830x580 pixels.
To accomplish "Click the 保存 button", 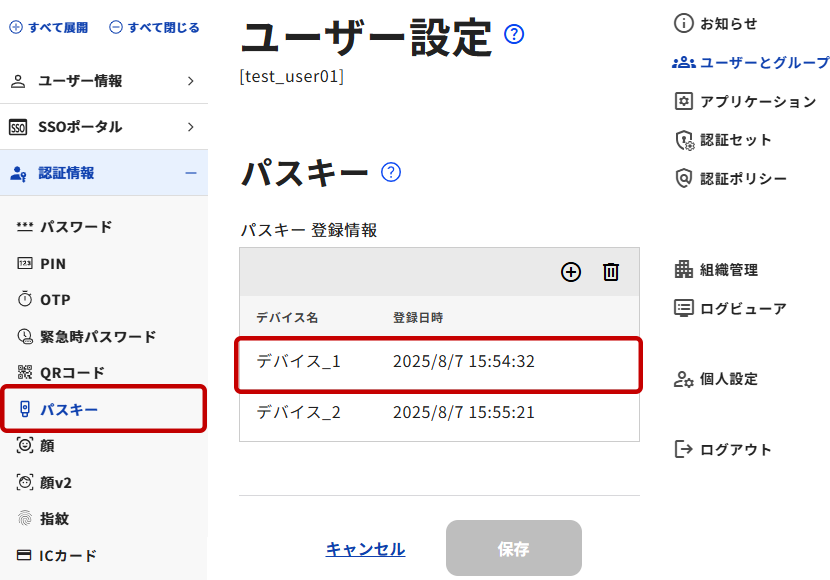I will click(x=513, y=548).
